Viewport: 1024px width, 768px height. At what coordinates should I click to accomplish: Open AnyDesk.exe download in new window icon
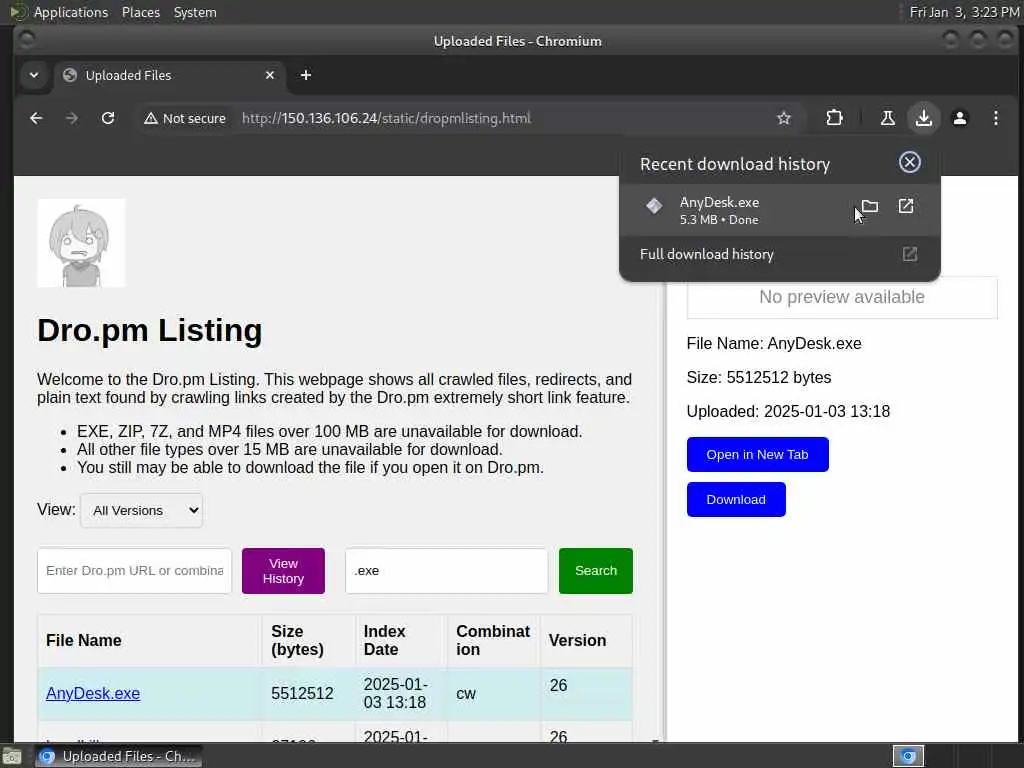tap(906, 206)
